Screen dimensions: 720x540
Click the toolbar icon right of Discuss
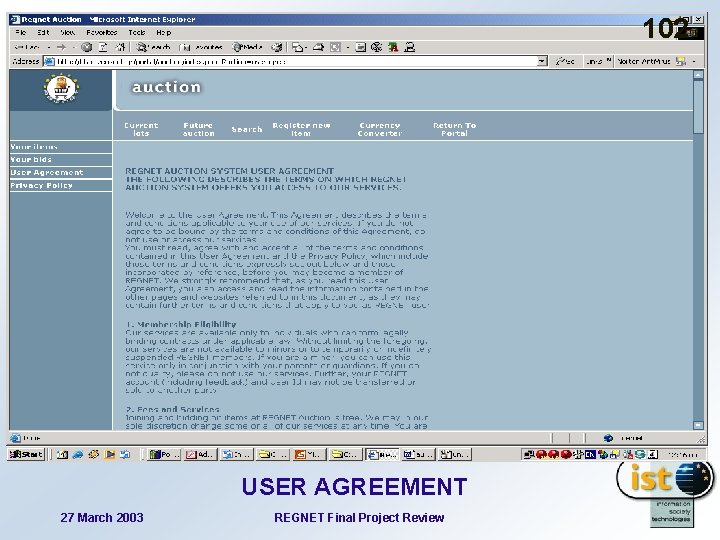(x=377, y=47)
